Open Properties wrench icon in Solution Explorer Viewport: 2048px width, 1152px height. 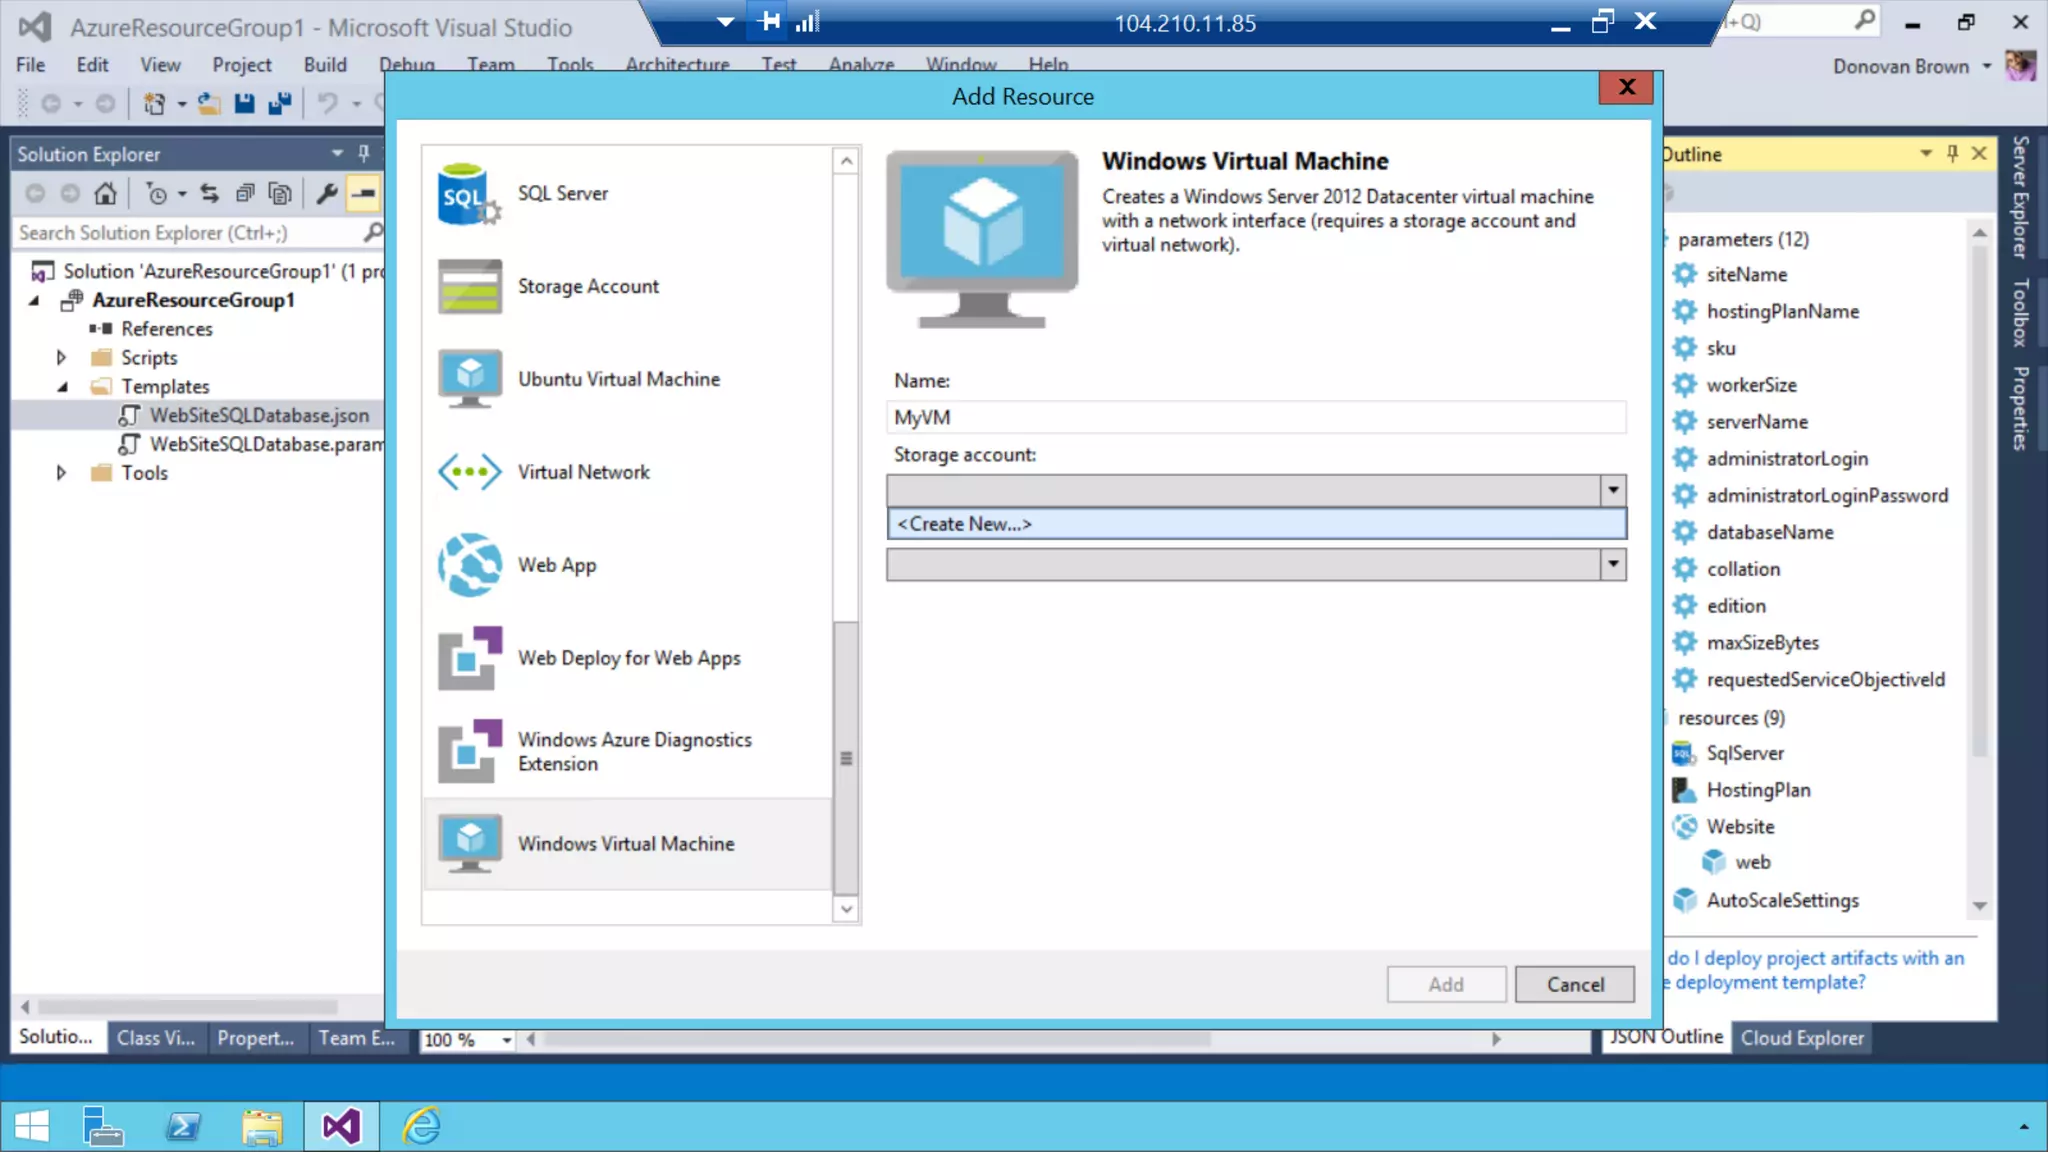click(327, 193)
